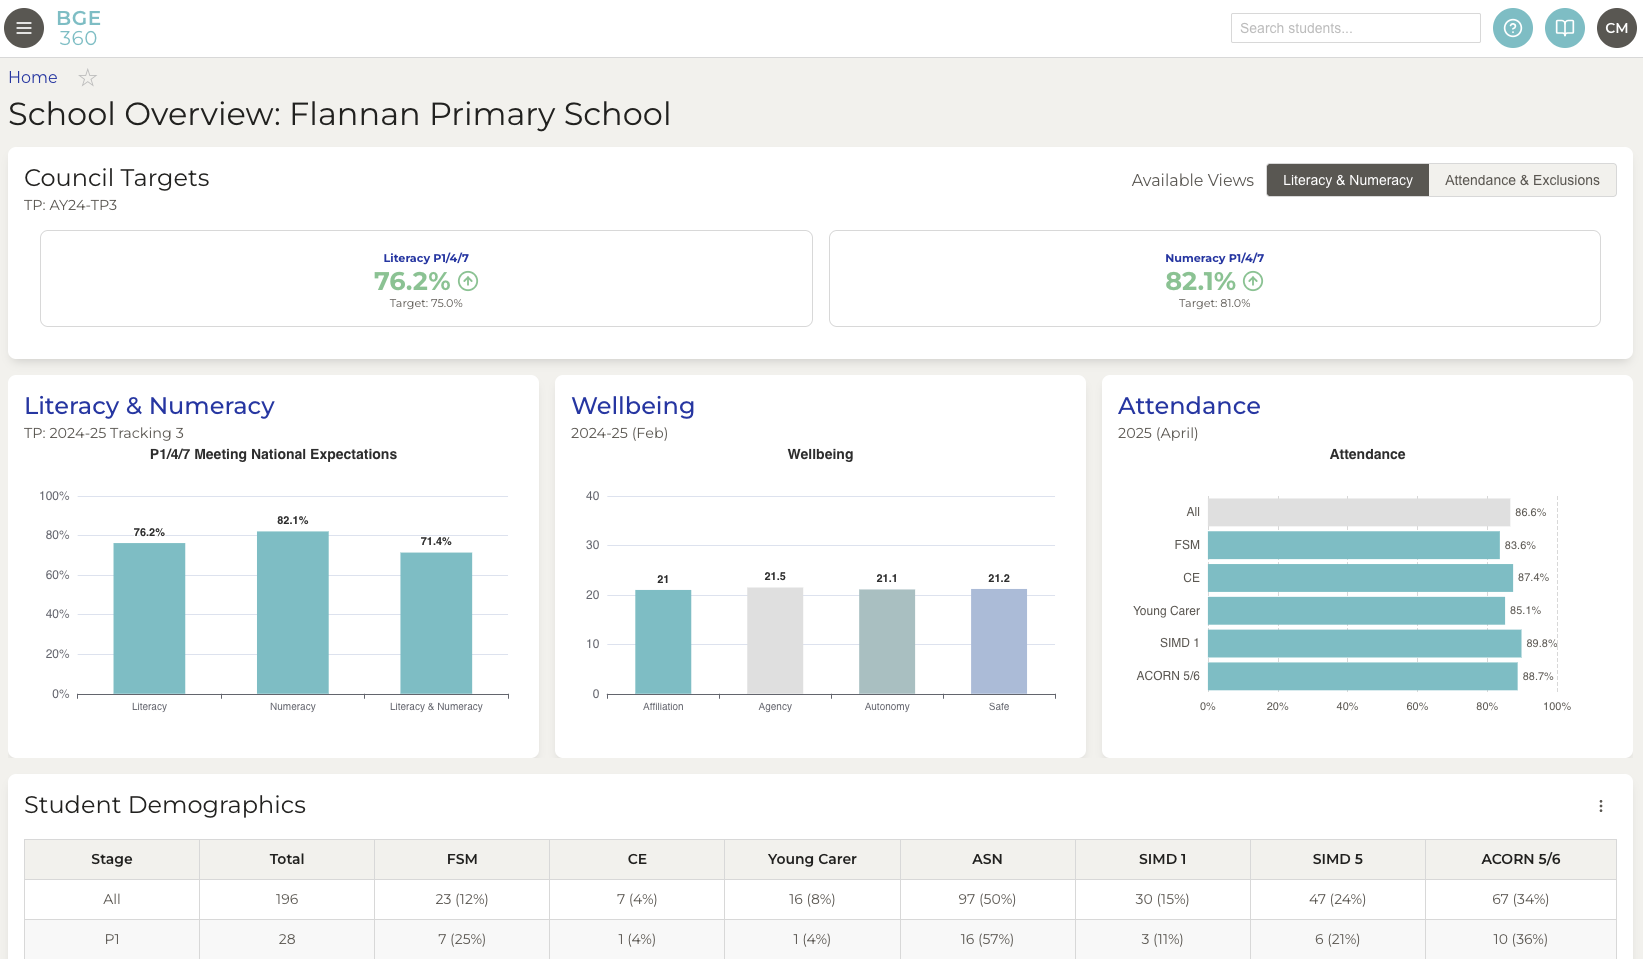Favorite this page with the star icon
Screen dimensions: 1643x959
(88, 77)
